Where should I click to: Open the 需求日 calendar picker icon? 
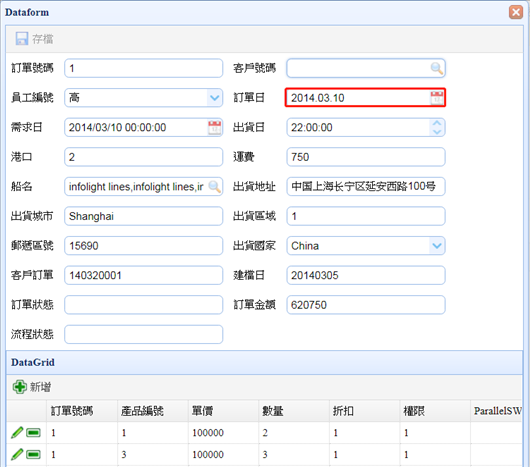[x=214, y=128]
